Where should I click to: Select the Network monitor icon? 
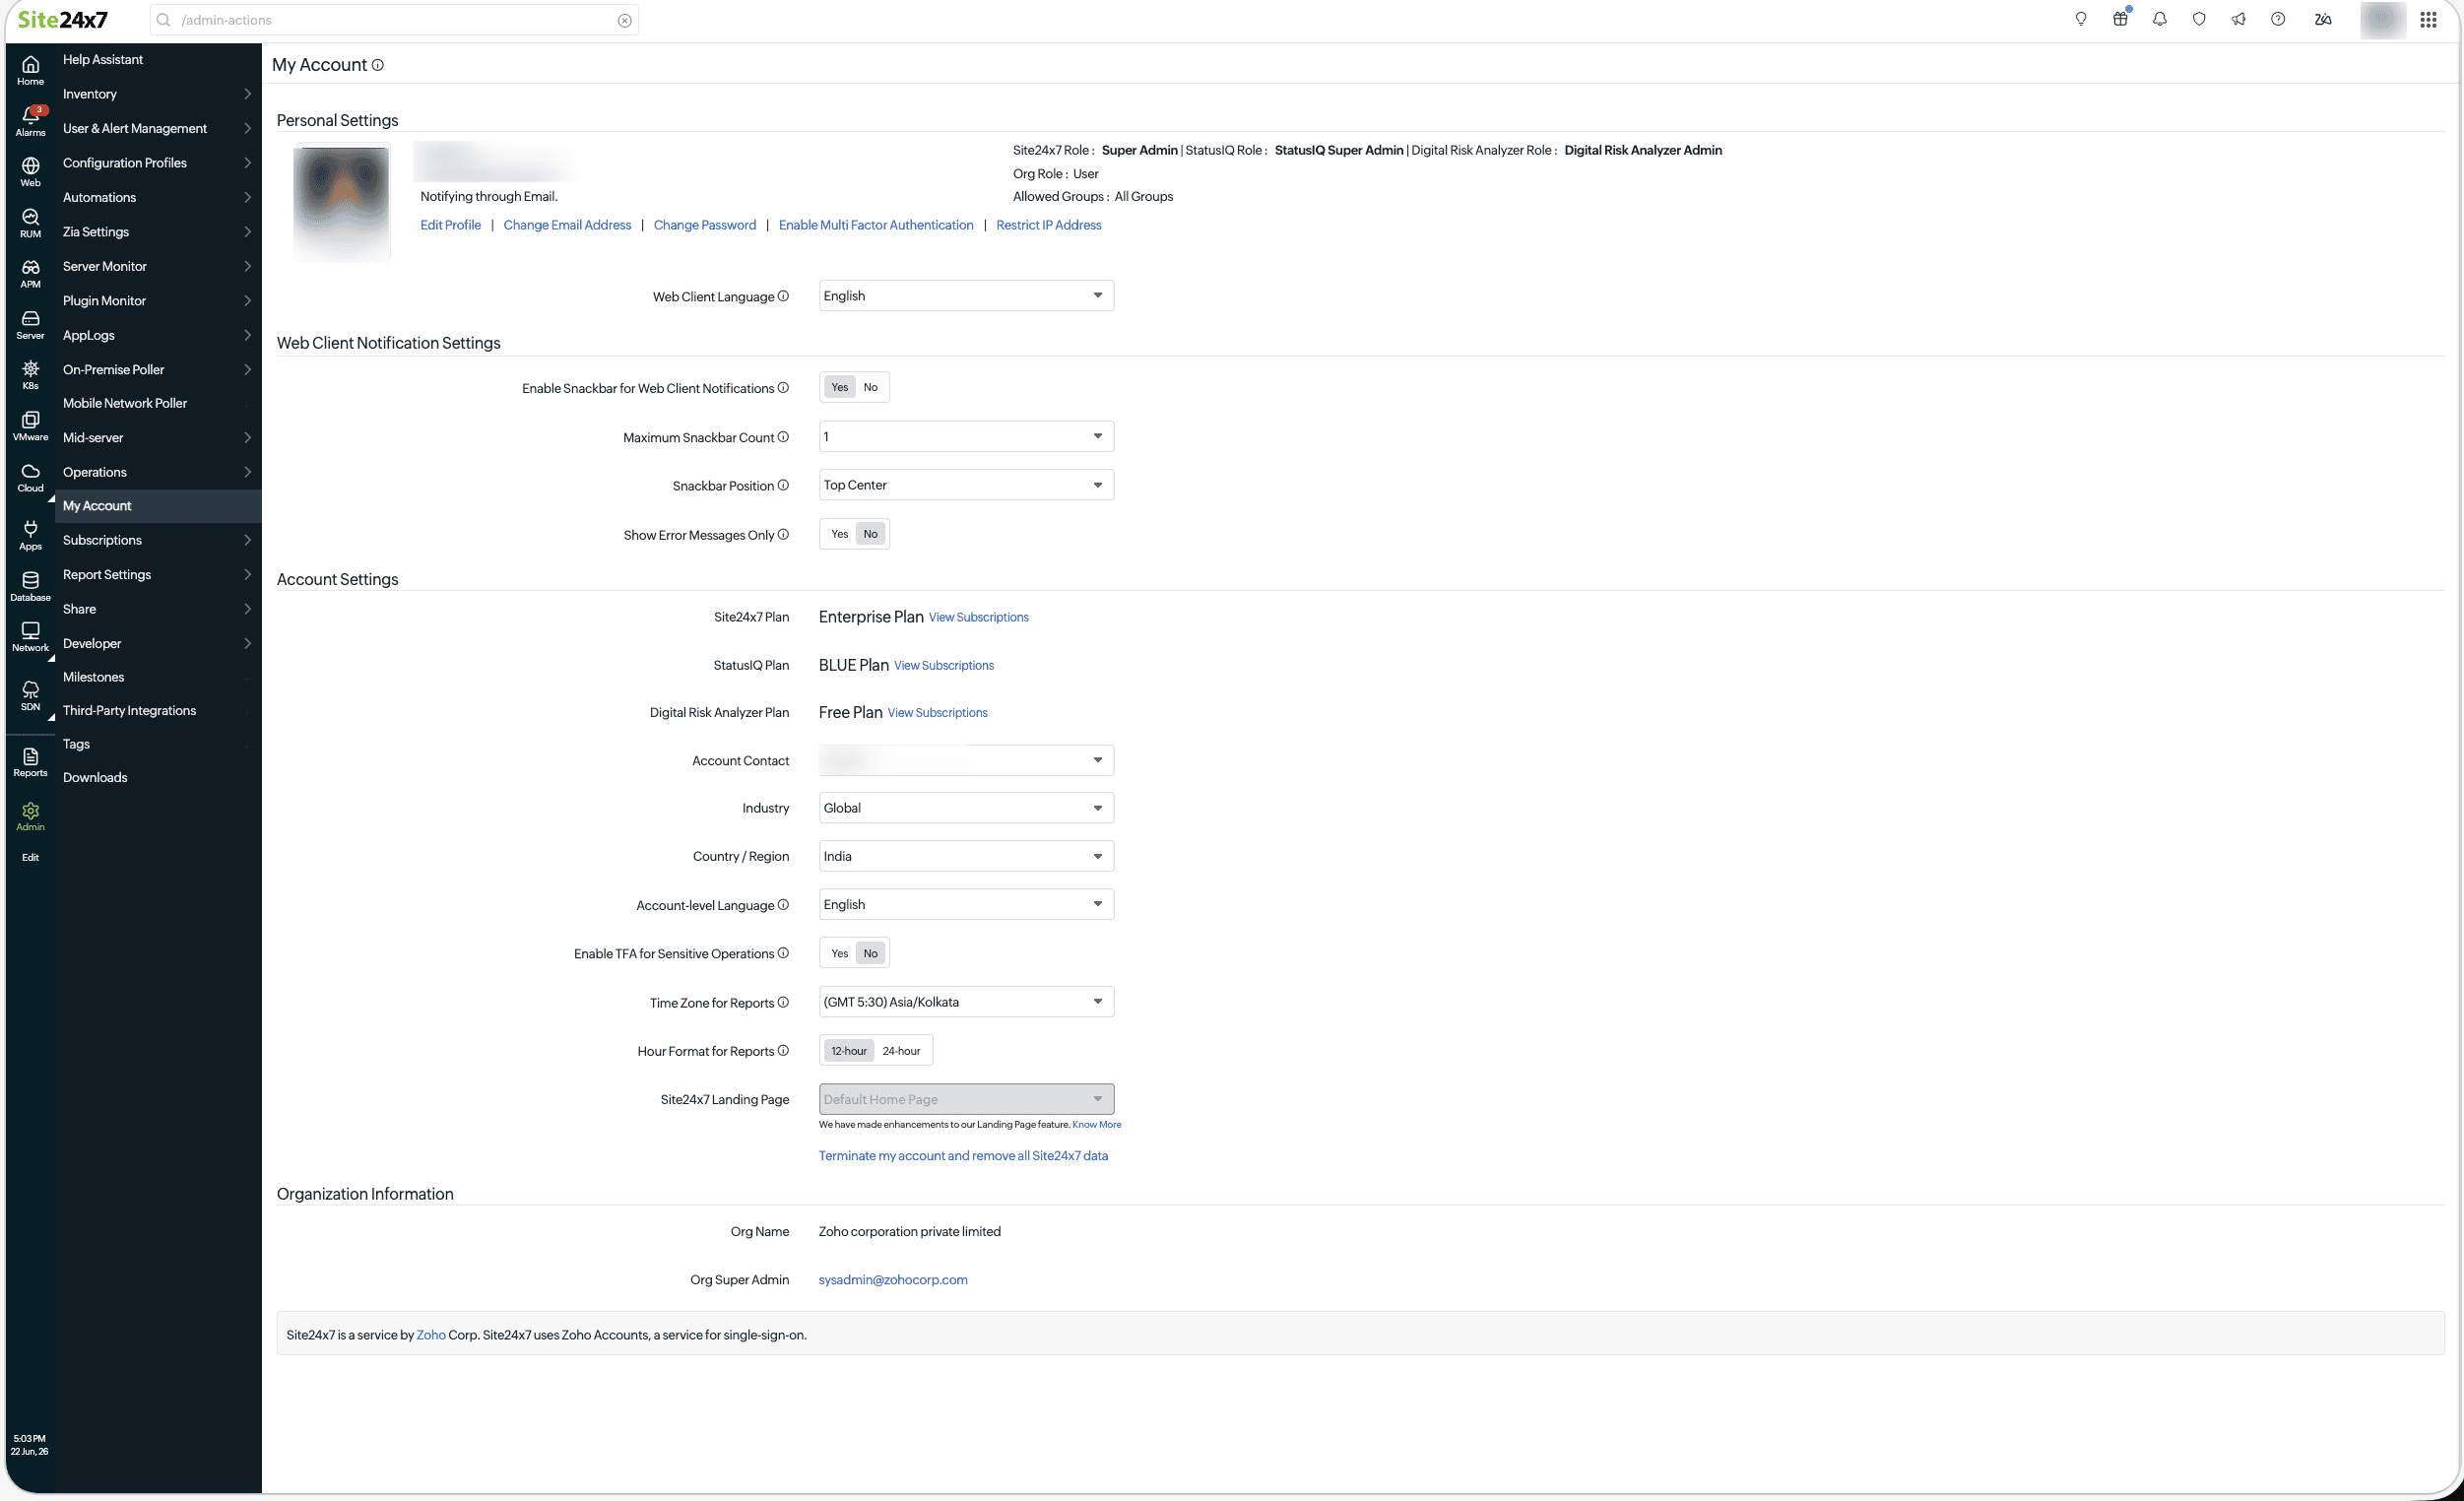[x=30, y=637]
